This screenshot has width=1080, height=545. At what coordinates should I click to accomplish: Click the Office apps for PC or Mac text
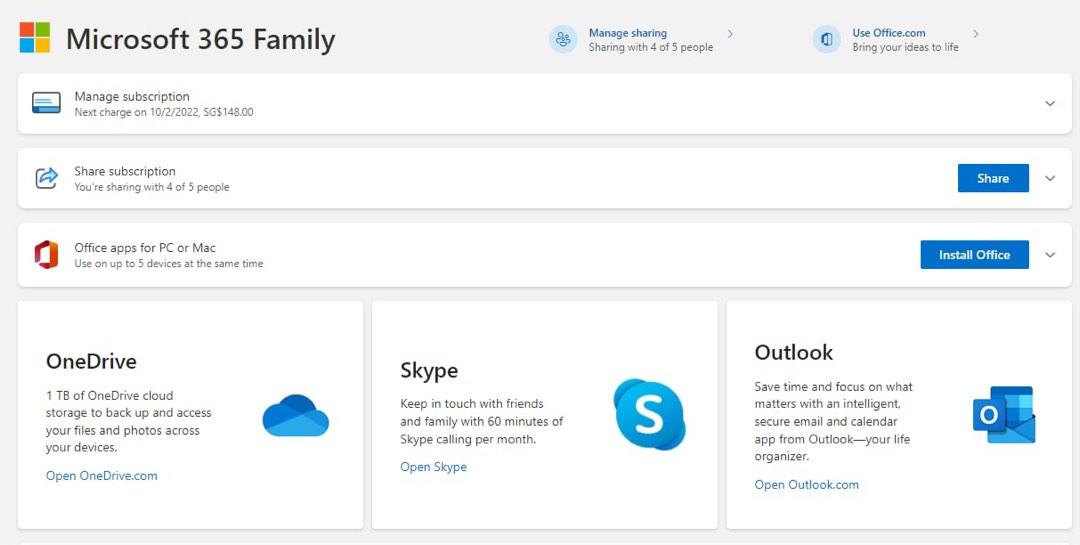(145, 247)
